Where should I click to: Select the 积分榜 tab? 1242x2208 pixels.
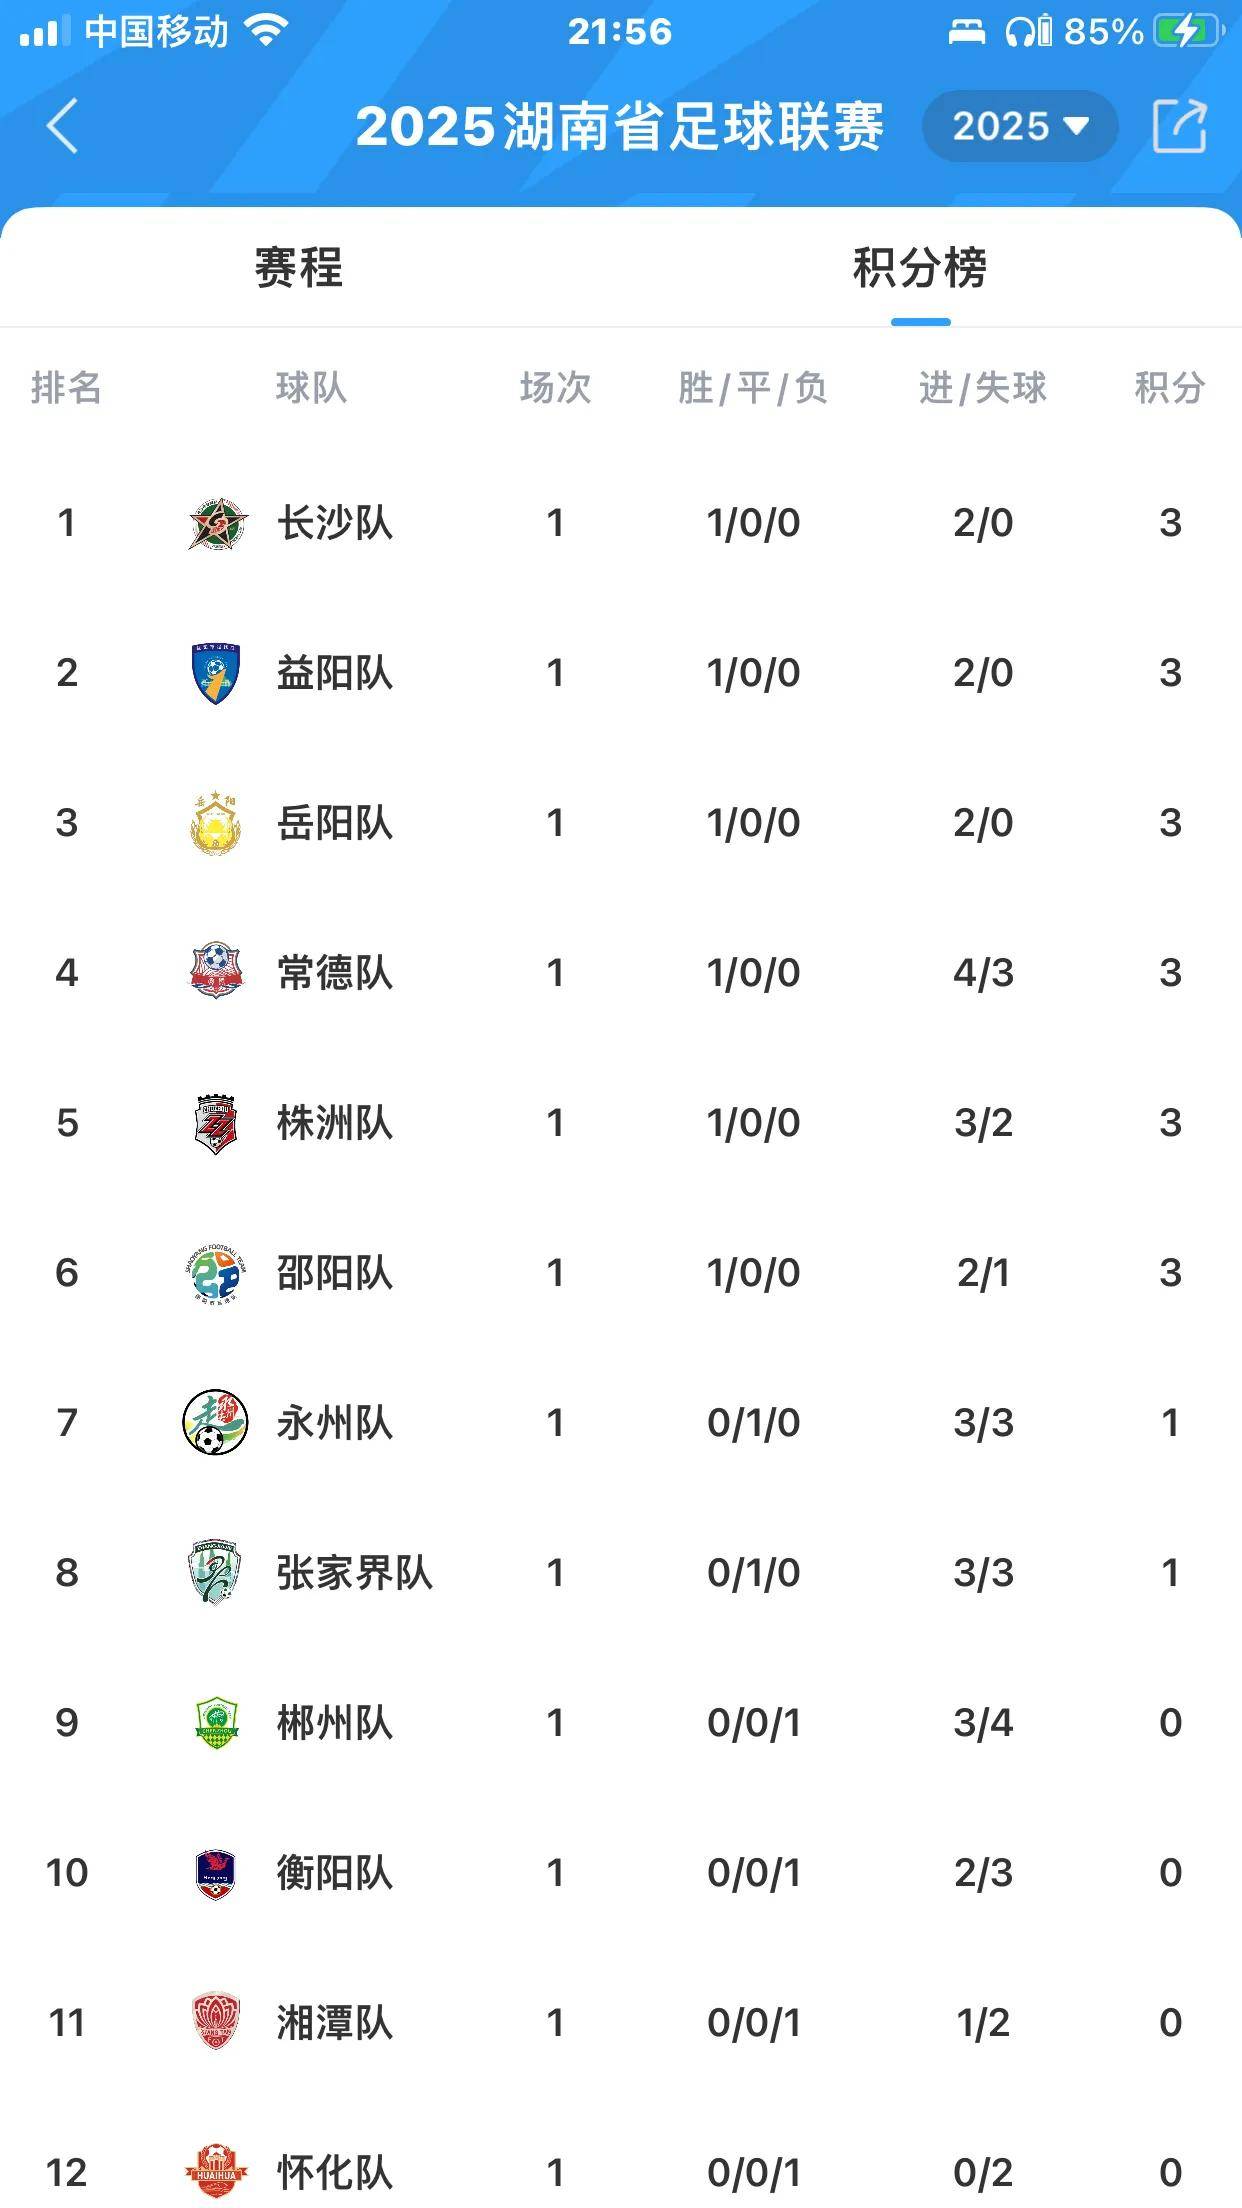point(920,268)
